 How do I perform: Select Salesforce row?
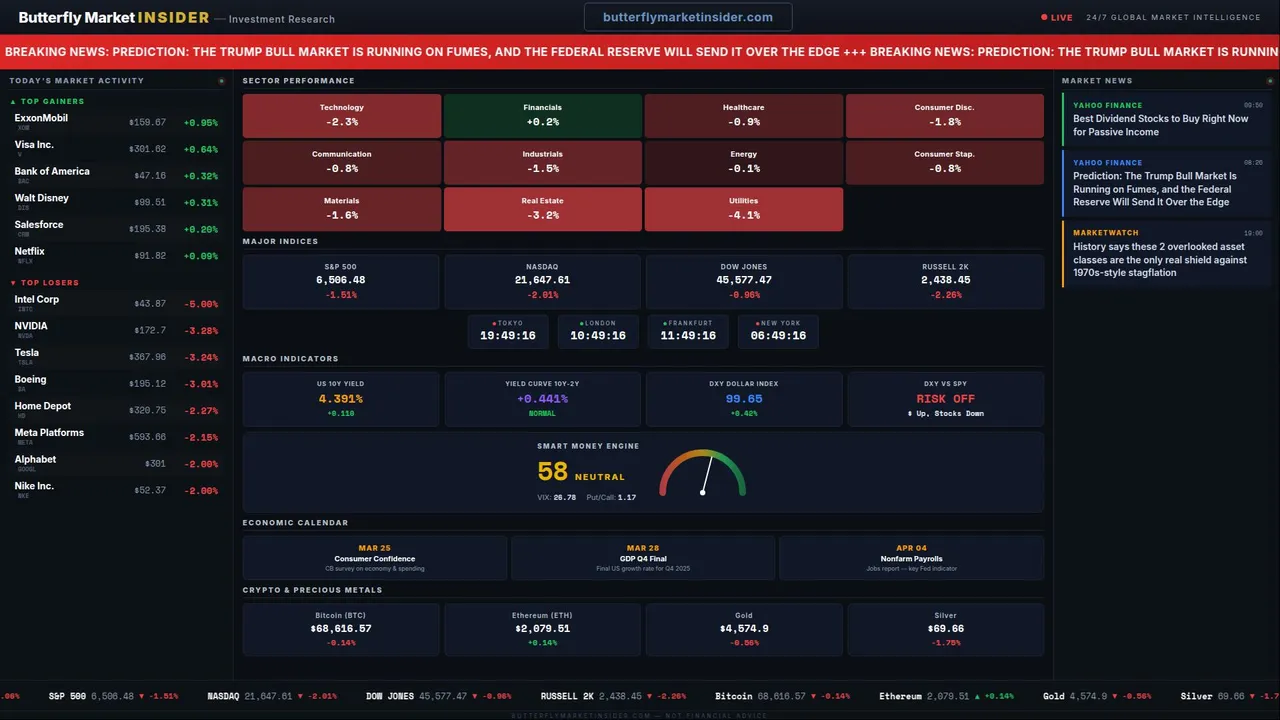[116, 229]
